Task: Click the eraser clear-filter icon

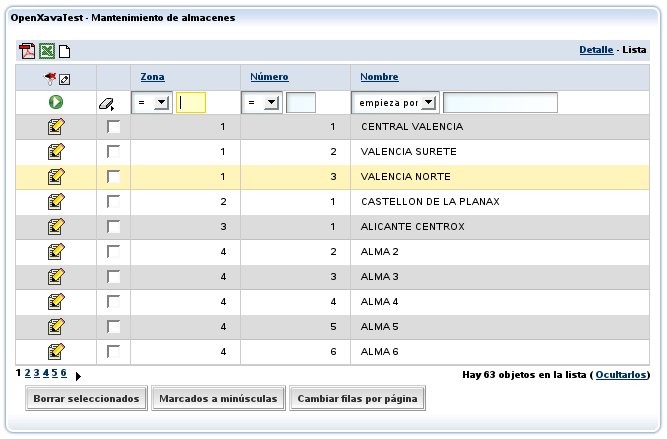Action: click(x=107, y=103)
